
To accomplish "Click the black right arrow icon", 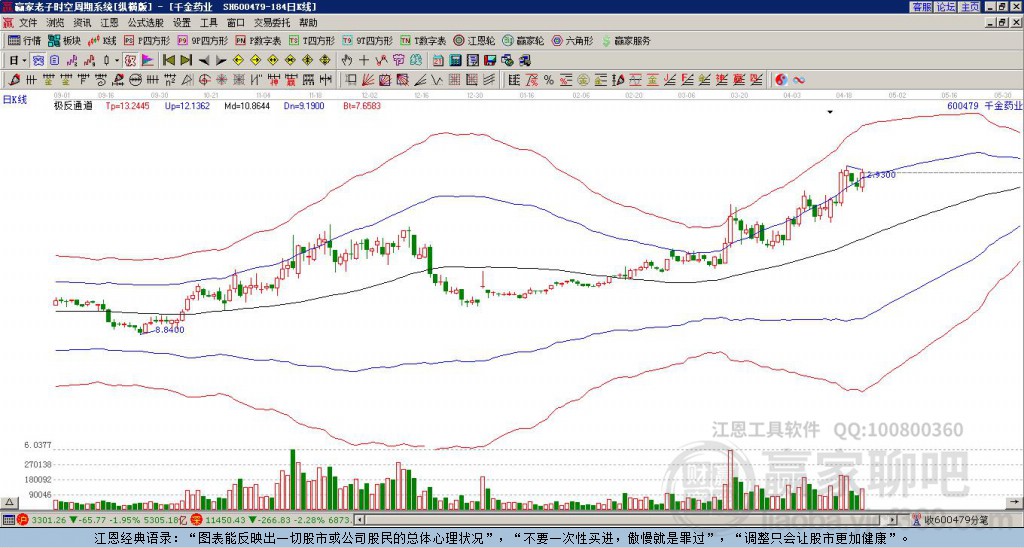I will (x=221, y=61).
